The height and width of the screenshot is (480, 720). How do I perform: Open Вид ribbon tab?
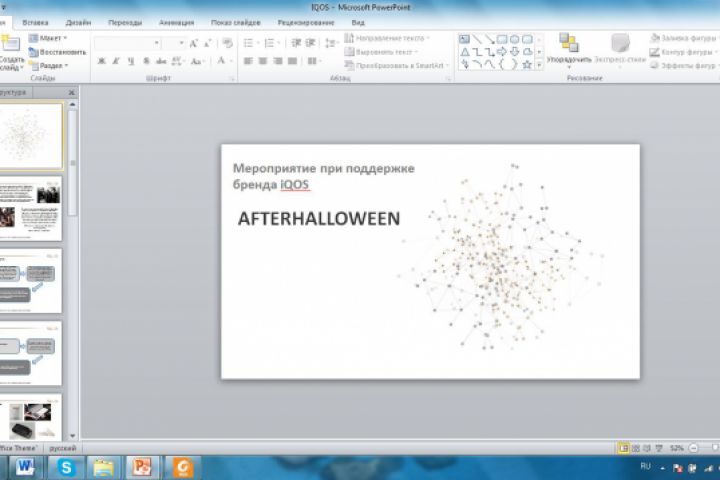coord(358,23)
